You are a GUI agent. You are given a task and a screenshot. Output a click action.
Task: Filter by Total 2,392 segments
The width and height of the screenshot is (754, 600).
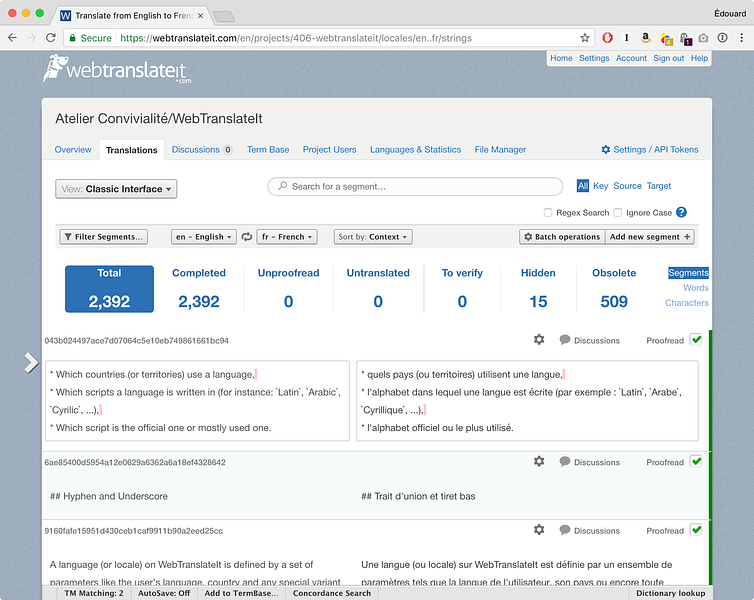point(109,289)
